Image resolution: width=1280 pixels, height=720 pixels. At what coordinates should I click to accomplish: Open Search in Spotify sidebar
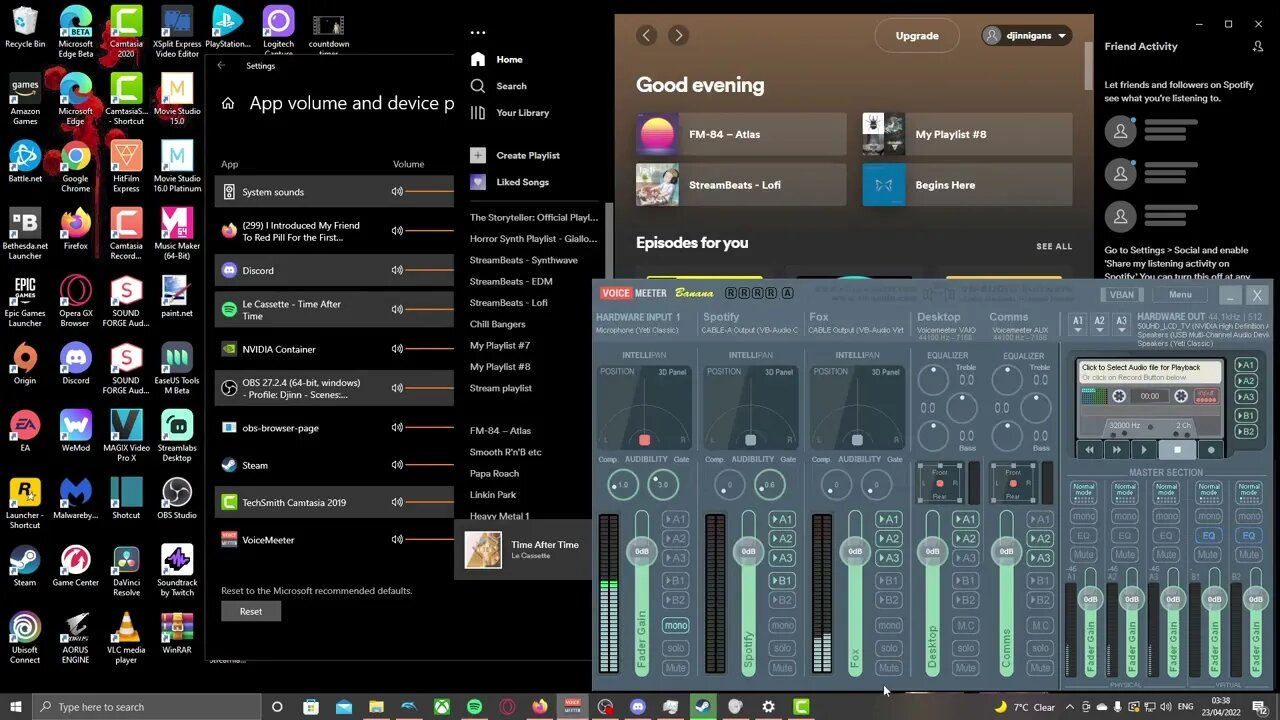(x=511, y=86)
